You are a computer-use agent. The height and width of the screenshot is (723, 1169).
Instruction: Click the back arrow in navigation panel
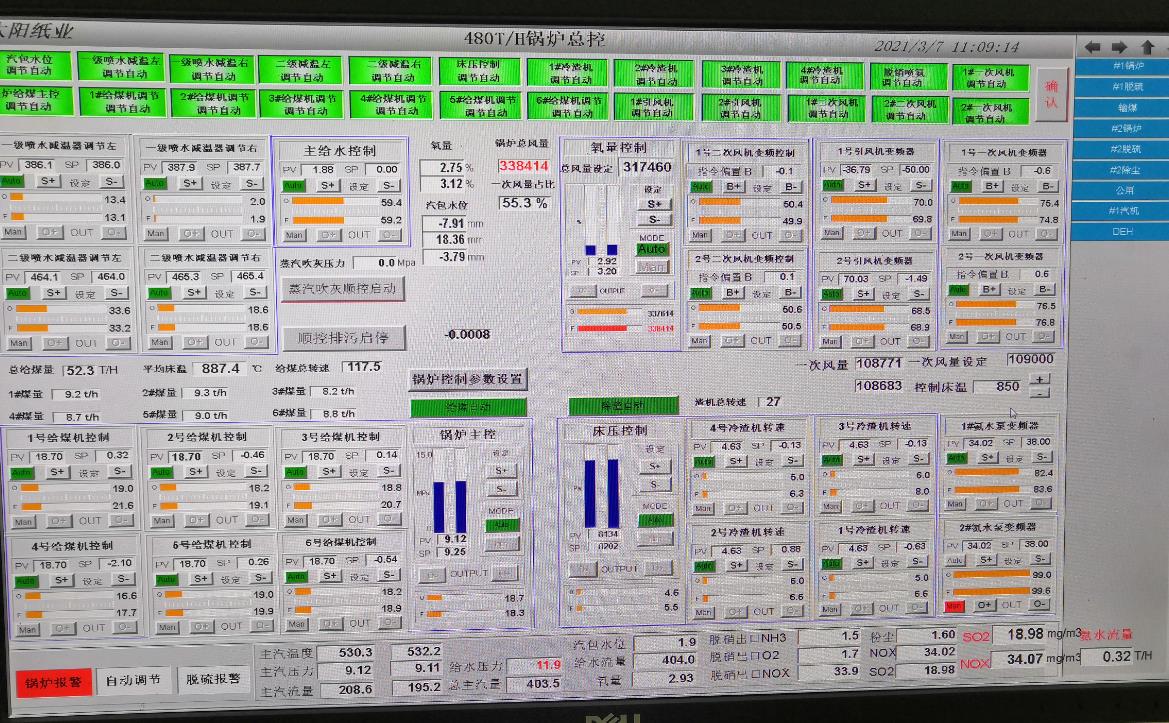(1093, 47)
